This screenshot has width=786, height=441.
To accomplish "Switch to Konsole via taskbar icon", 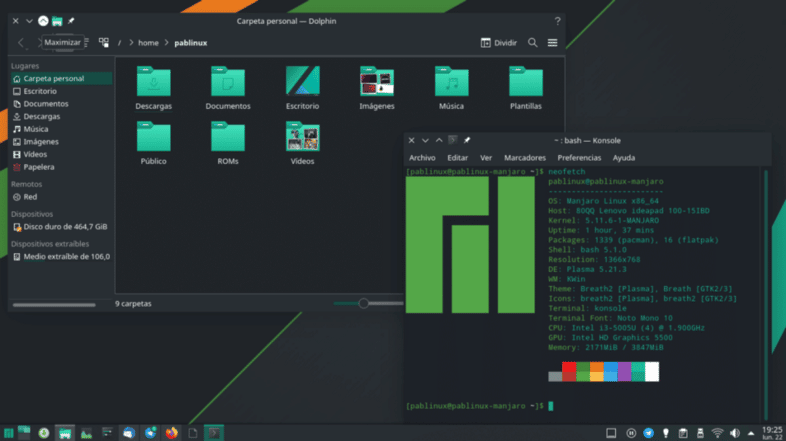I will click(x=214, y=433).
